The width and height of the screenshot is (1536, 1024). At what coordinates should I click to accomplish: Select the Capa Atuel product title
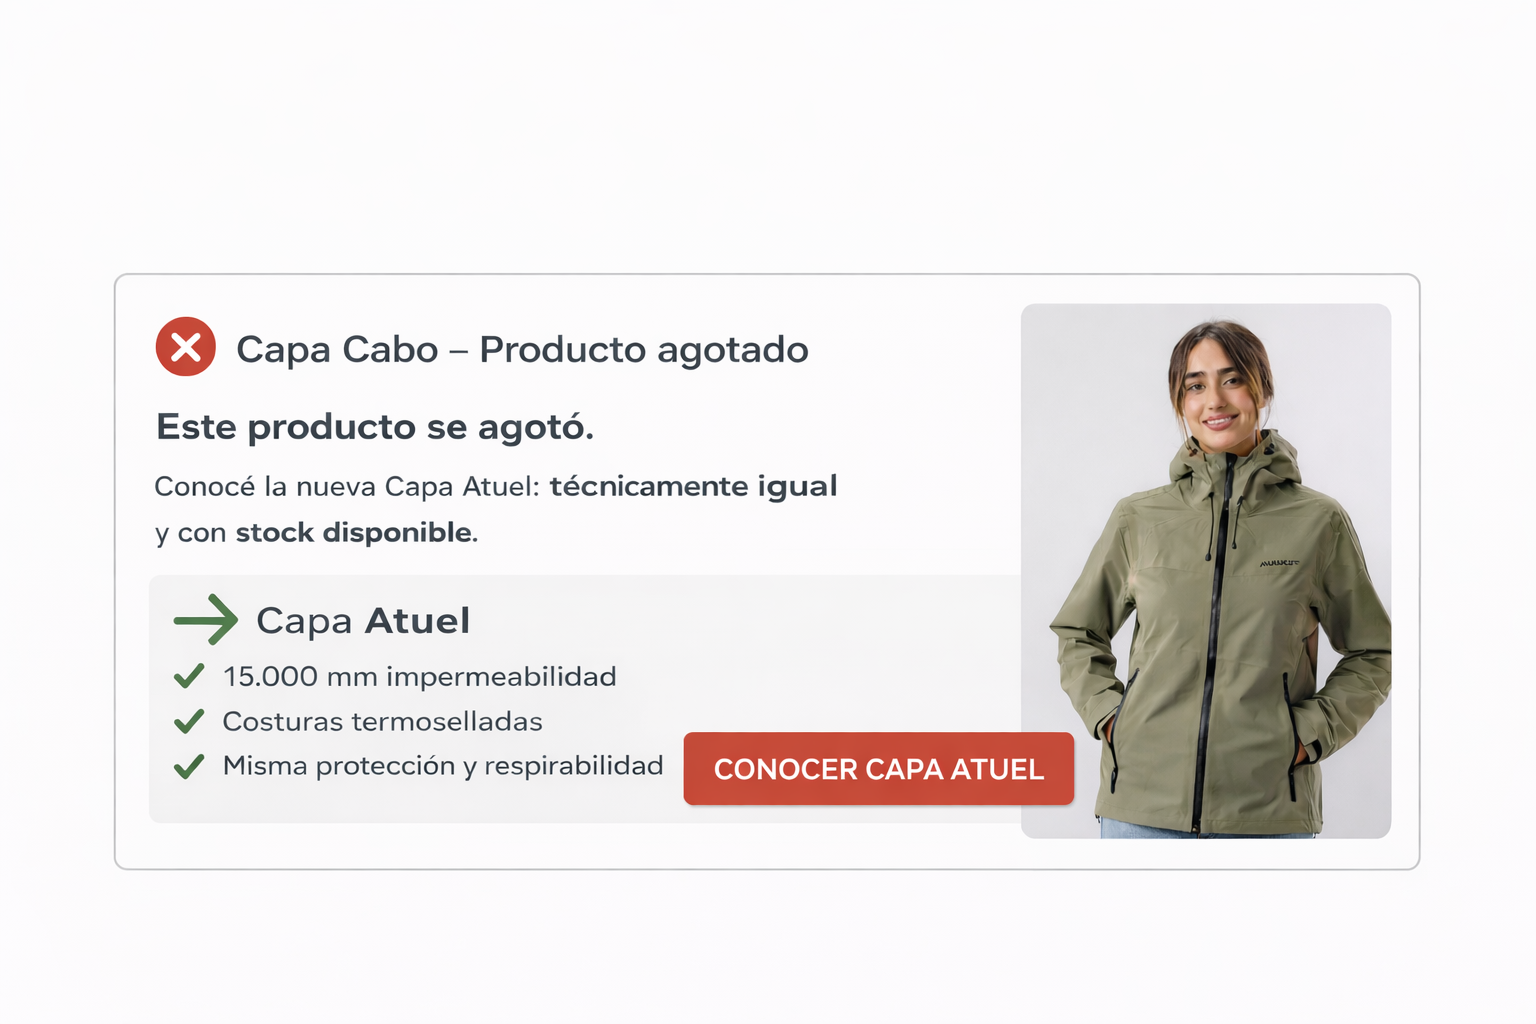click(x=363, y=621)
